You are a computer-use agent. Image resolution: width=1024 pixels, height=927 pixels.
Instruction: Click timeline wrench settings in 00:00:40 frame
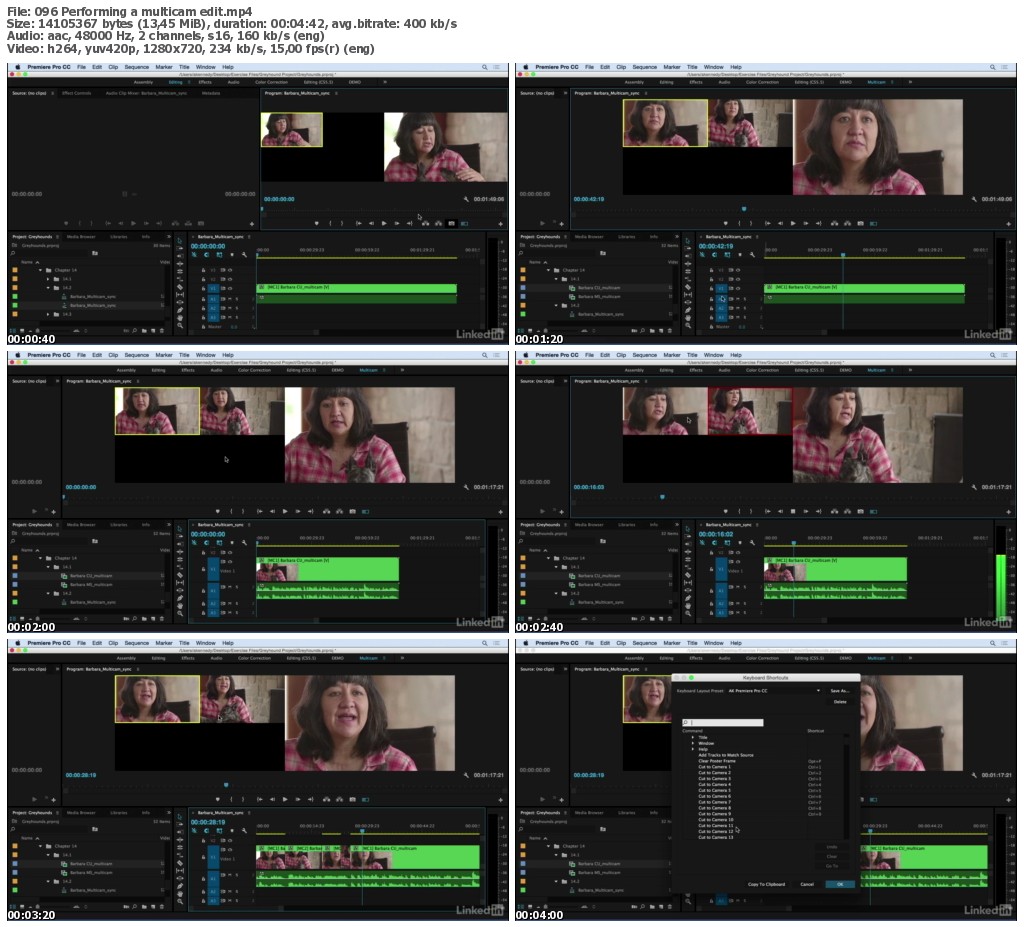(x=244, y=255)
